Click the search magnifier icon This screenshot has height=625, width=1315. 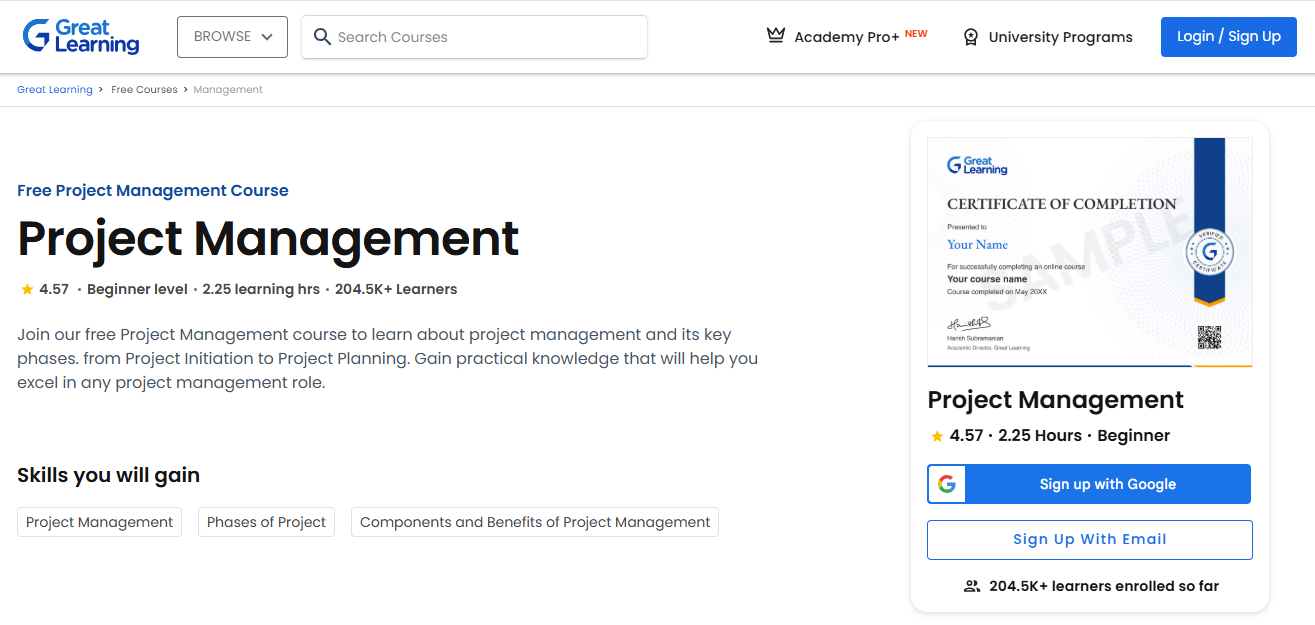click(322, 36)
